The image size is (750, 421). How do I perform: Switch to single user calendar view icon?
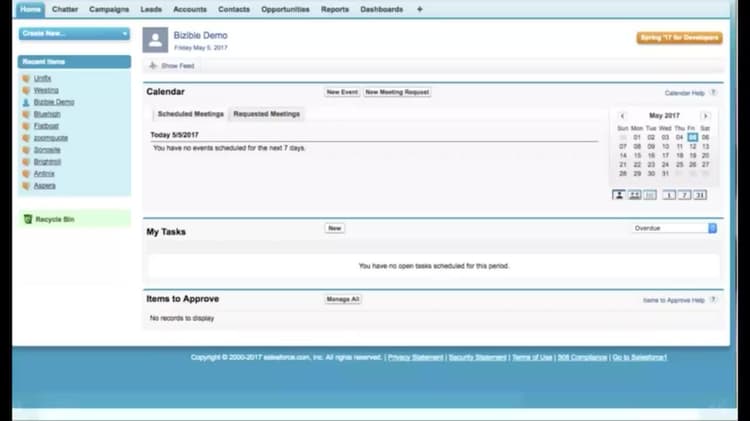(x=619, y=195)
